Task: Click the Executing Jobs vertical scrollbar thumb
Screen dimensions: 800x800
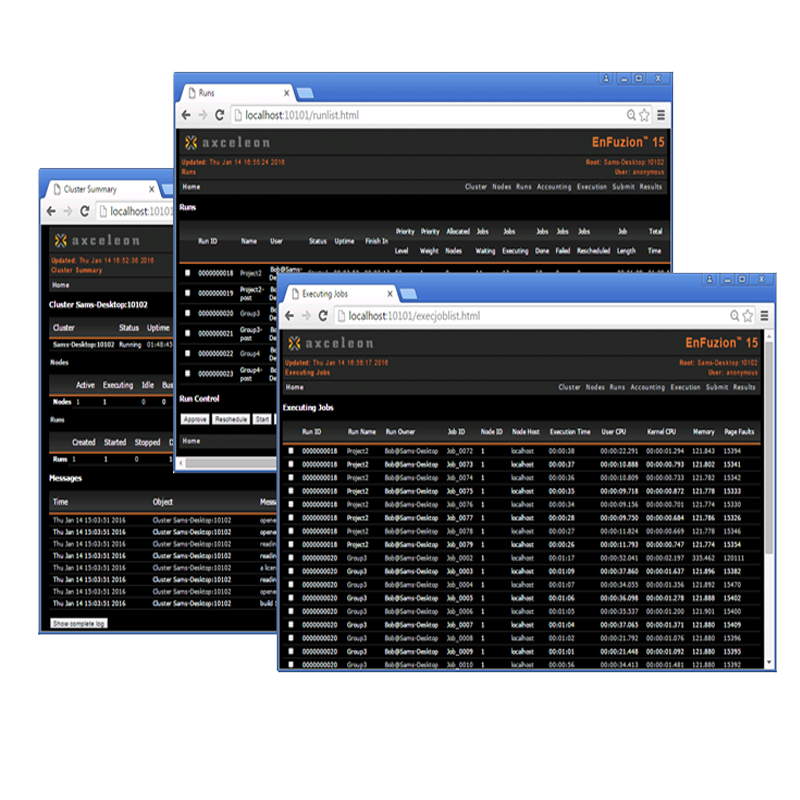Action: coord(769,447)
